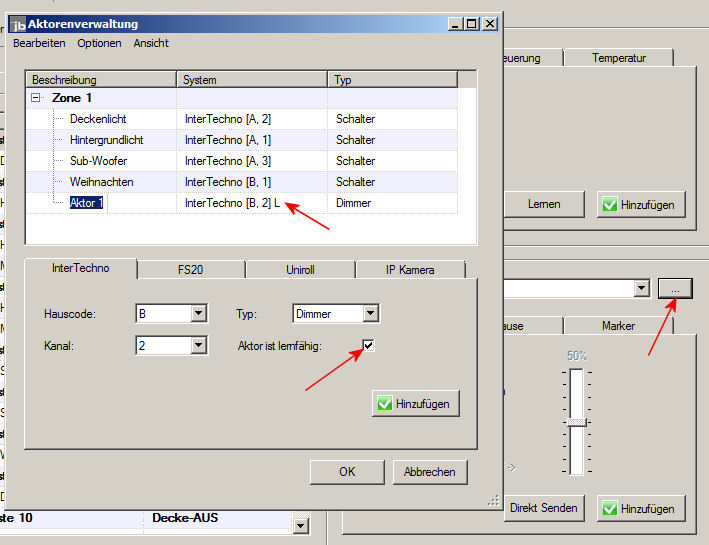Open the Optionen menu

point(99,43)
